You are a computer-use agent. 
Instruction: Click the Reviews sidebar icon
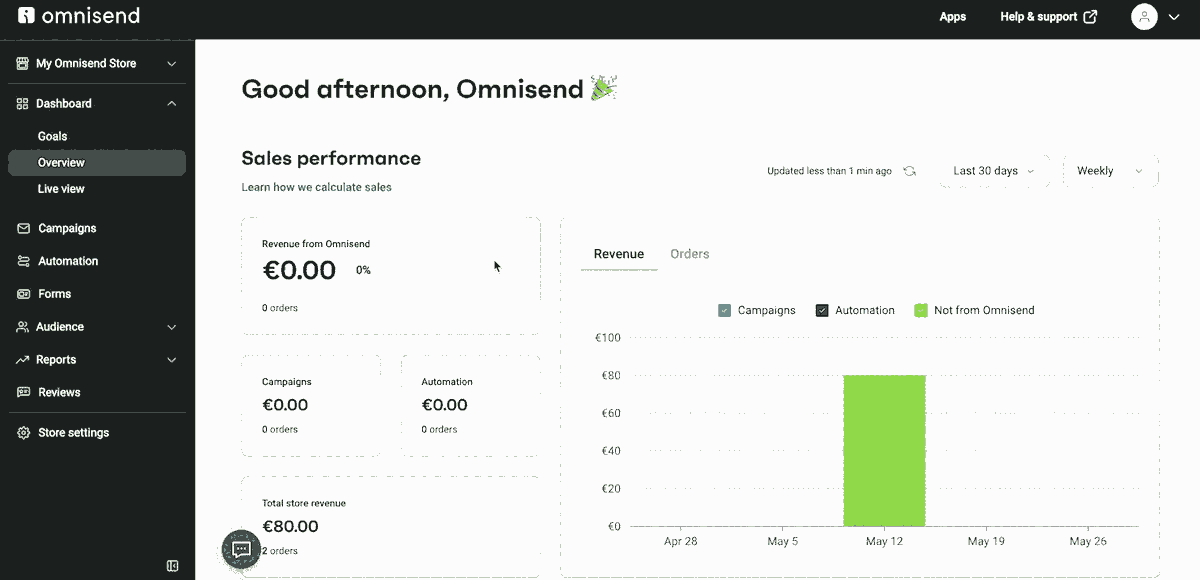click(22, 393)
